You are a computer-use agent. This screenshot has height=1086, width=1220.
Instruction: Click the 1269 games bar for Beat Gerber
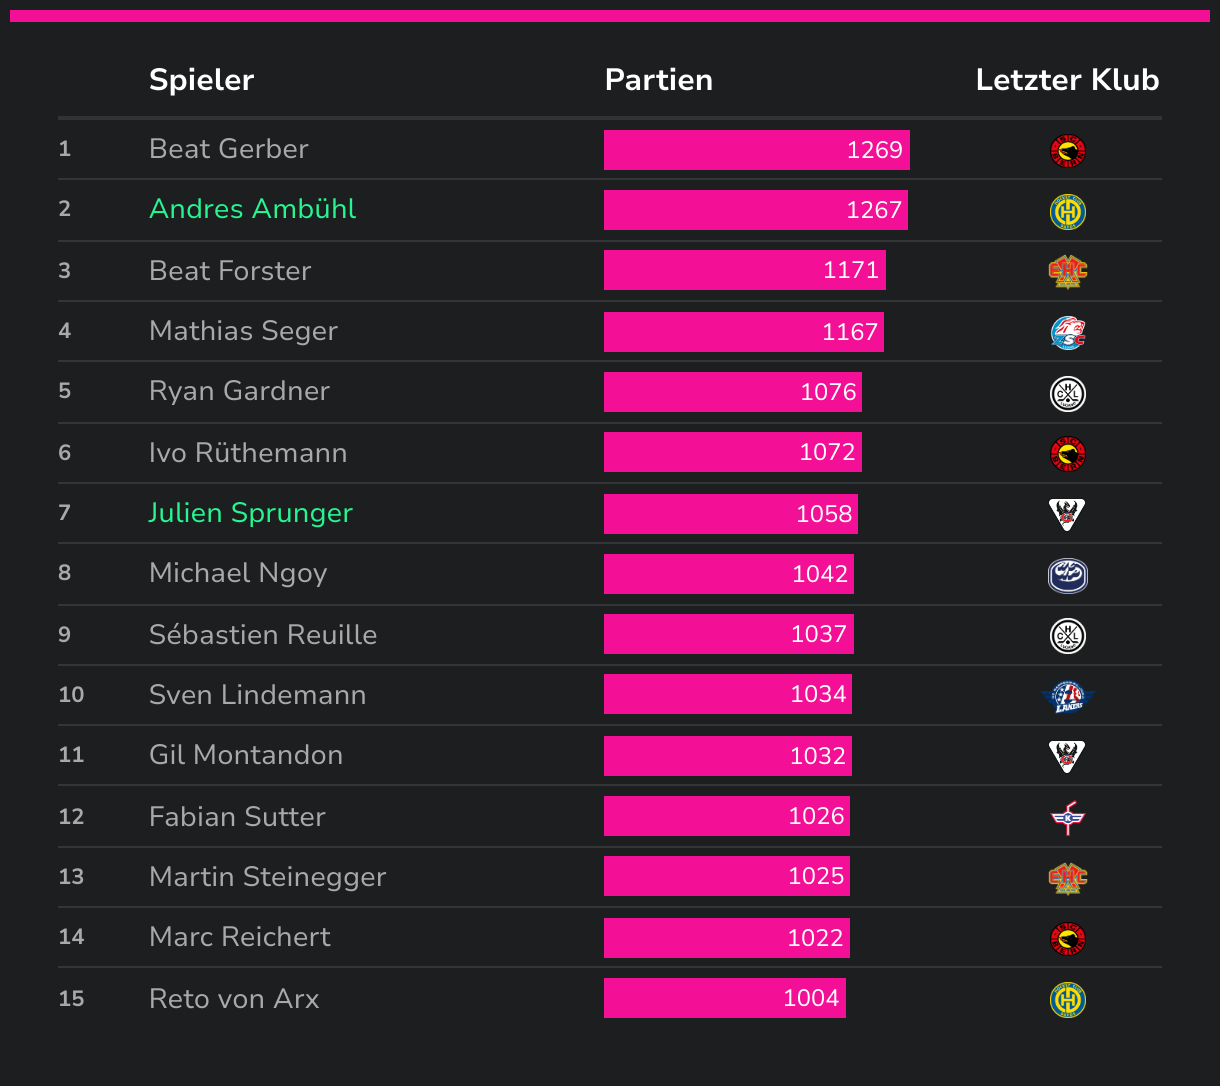tap(757, 150)
